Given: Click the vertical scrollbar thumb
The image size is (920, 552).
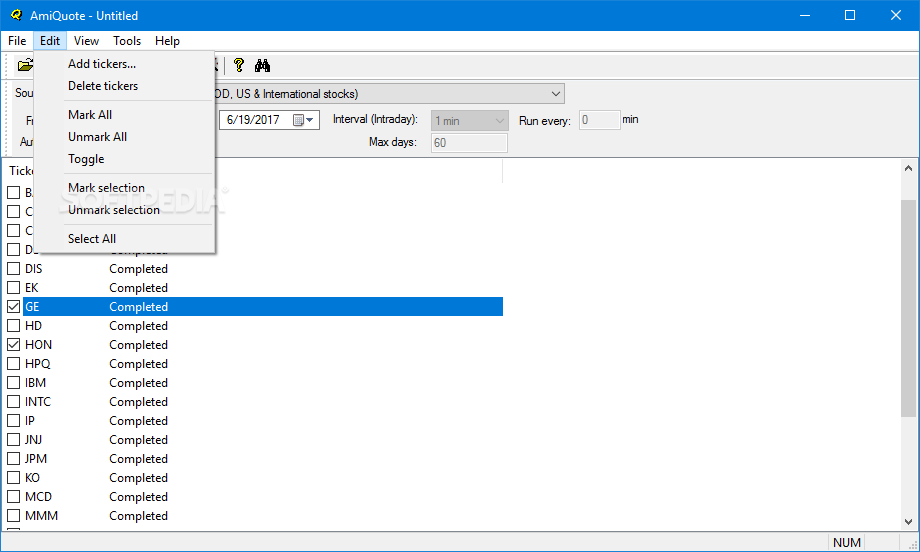Looking at the screenshot, I should coord(908,309).
